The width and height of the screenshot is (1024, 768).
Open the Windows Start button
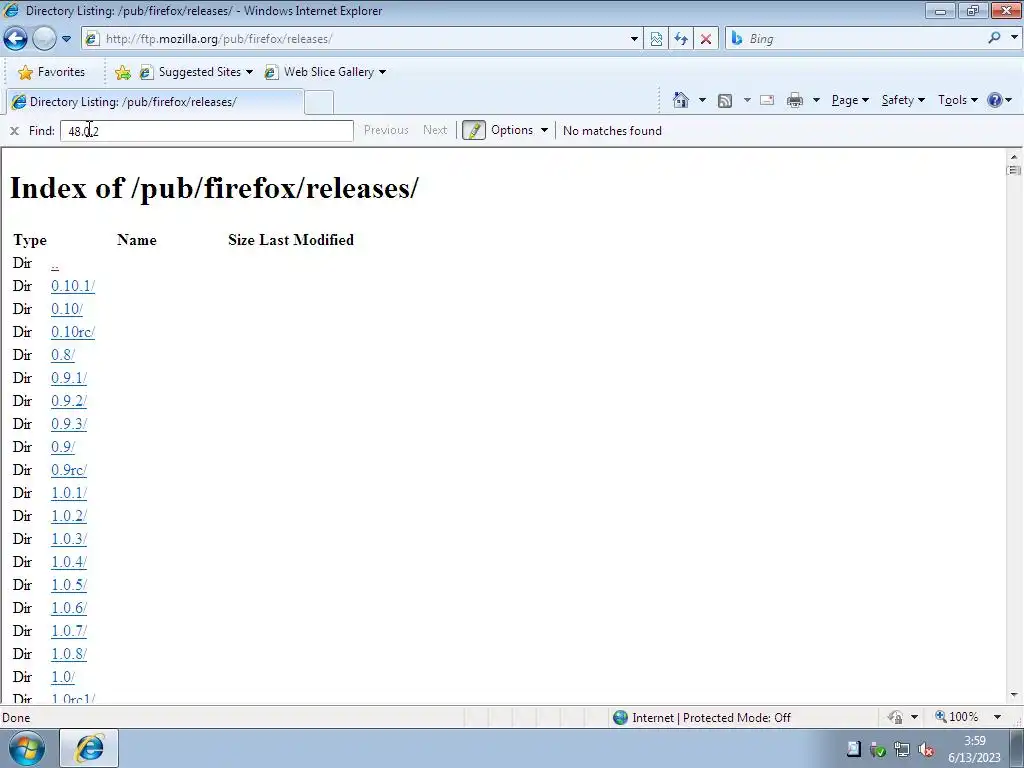click(x=26, y=748)
